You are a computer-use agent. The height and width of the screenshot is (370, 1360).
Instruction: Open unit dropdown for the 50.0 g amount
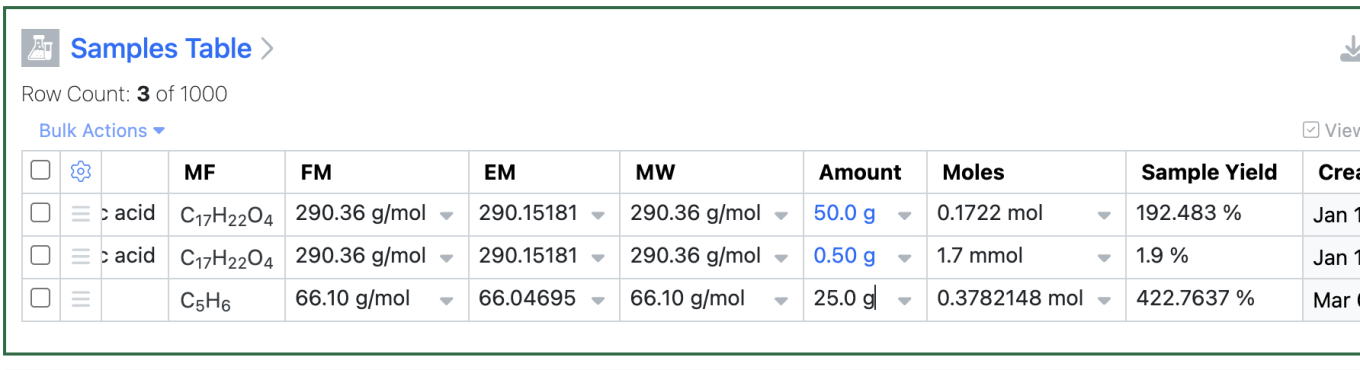coord(904,215)
